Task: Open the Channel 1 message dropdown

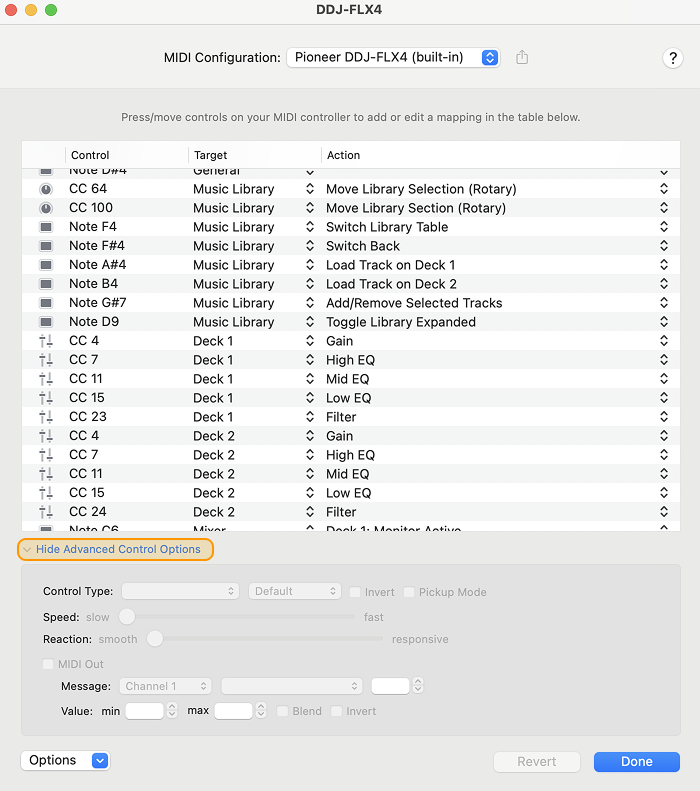Action: click(165, 686)
